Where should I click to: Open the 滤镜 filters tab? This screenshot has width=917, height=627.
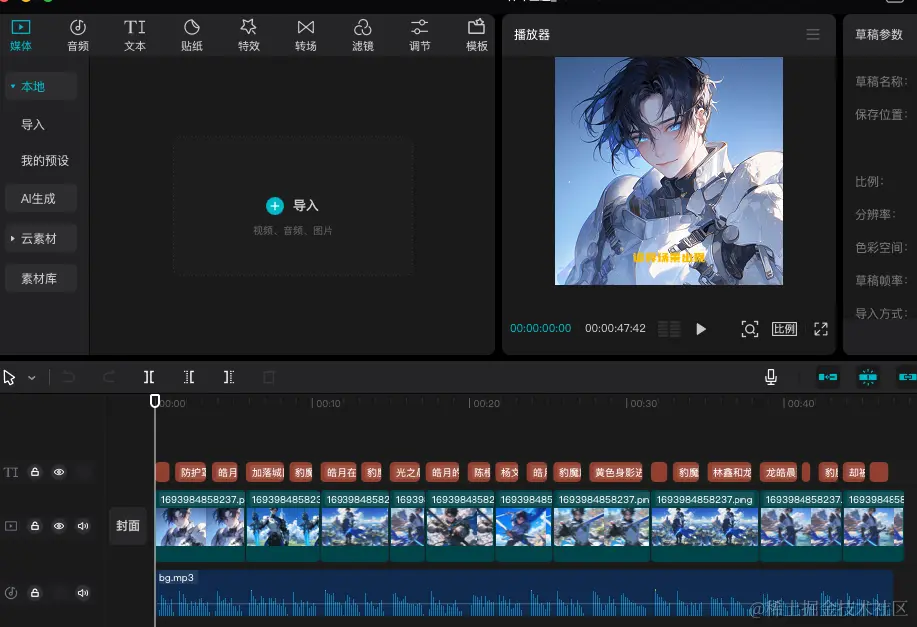[x=363, y=35]
